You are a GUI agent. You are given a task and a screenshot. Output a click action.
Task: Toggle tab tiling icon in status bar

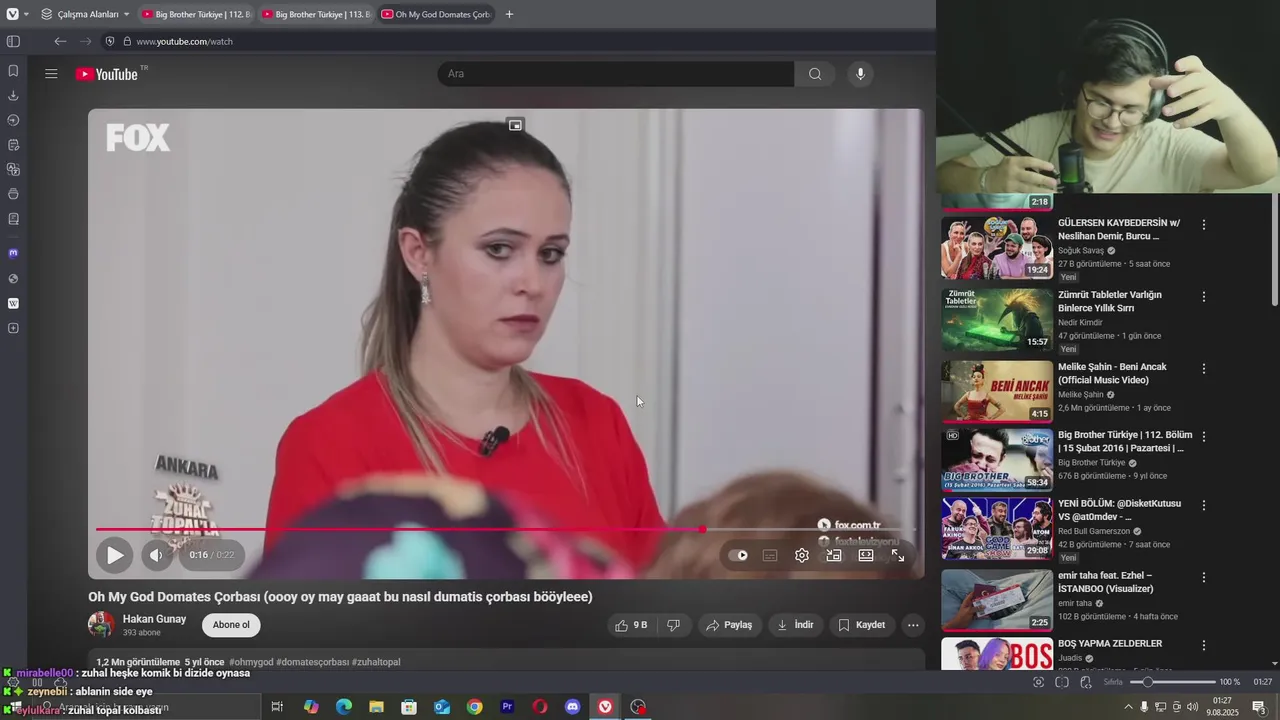click(x=1062, y=682)
